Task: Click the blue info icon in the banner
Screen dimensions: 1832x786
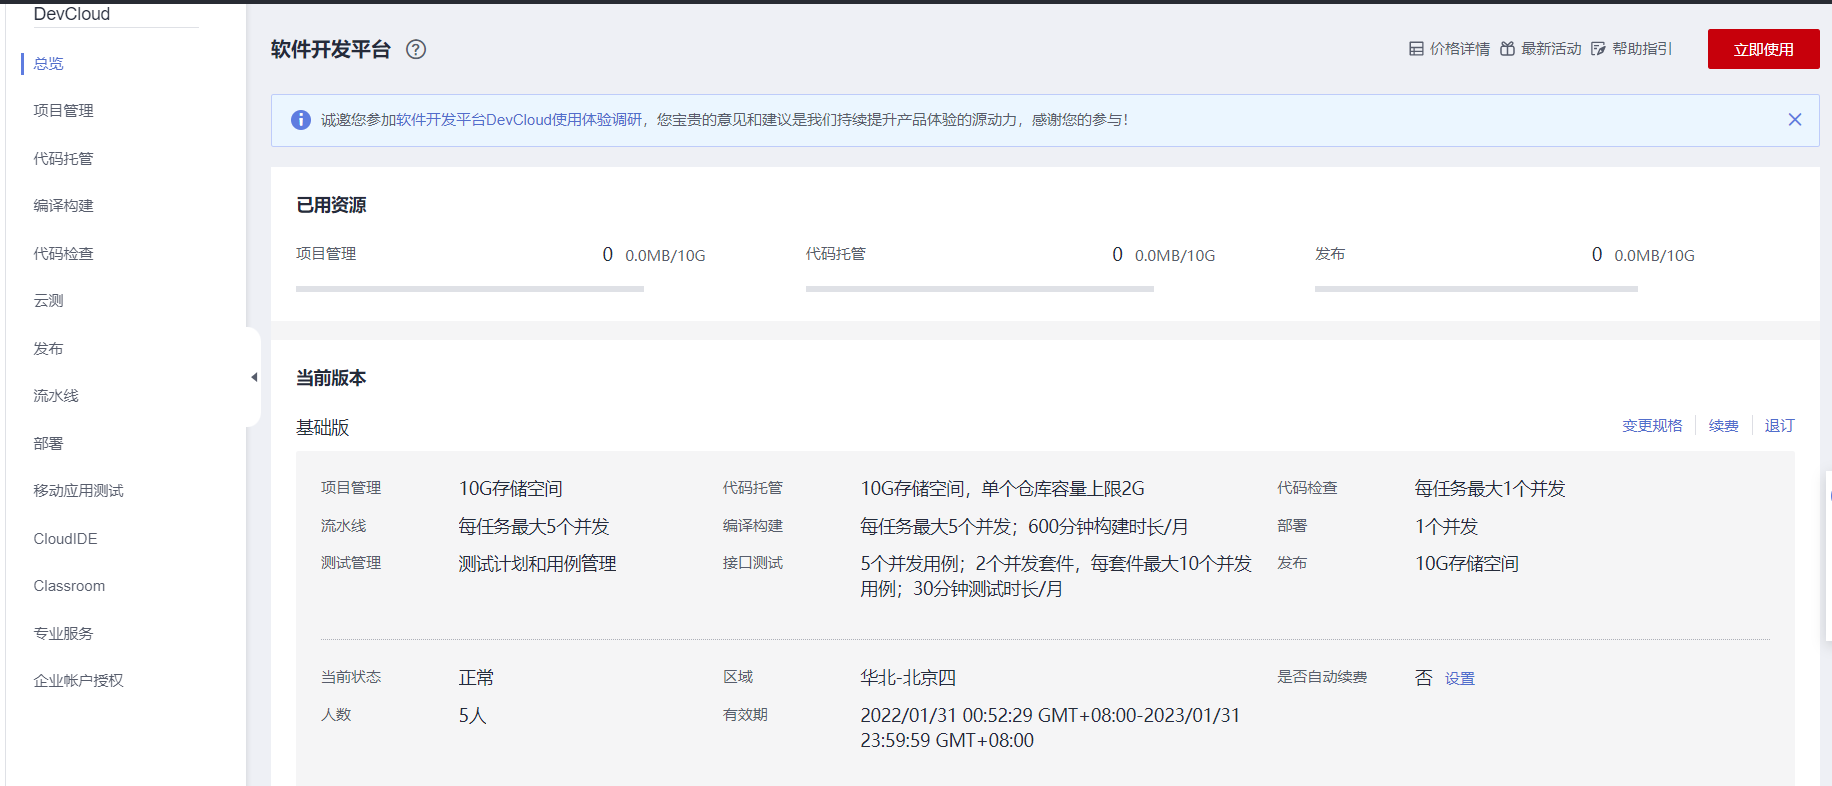Action: 301,120
